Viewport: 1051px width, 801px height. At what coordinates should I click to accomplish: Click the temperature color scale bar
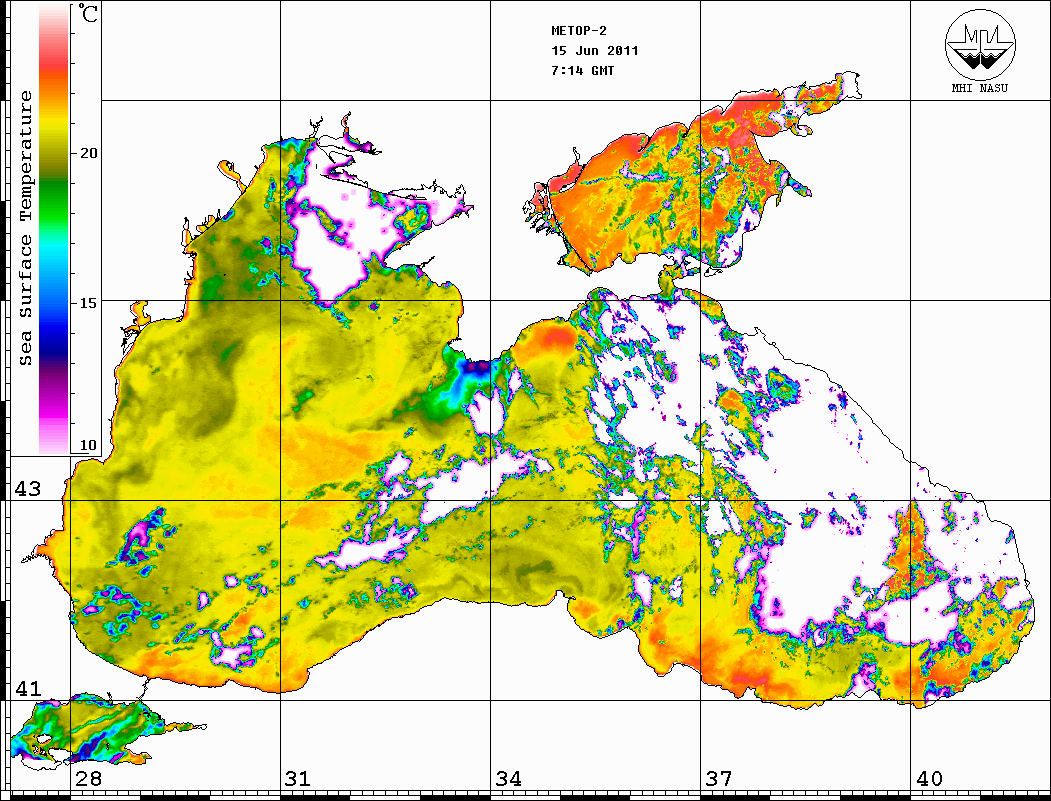54,229
